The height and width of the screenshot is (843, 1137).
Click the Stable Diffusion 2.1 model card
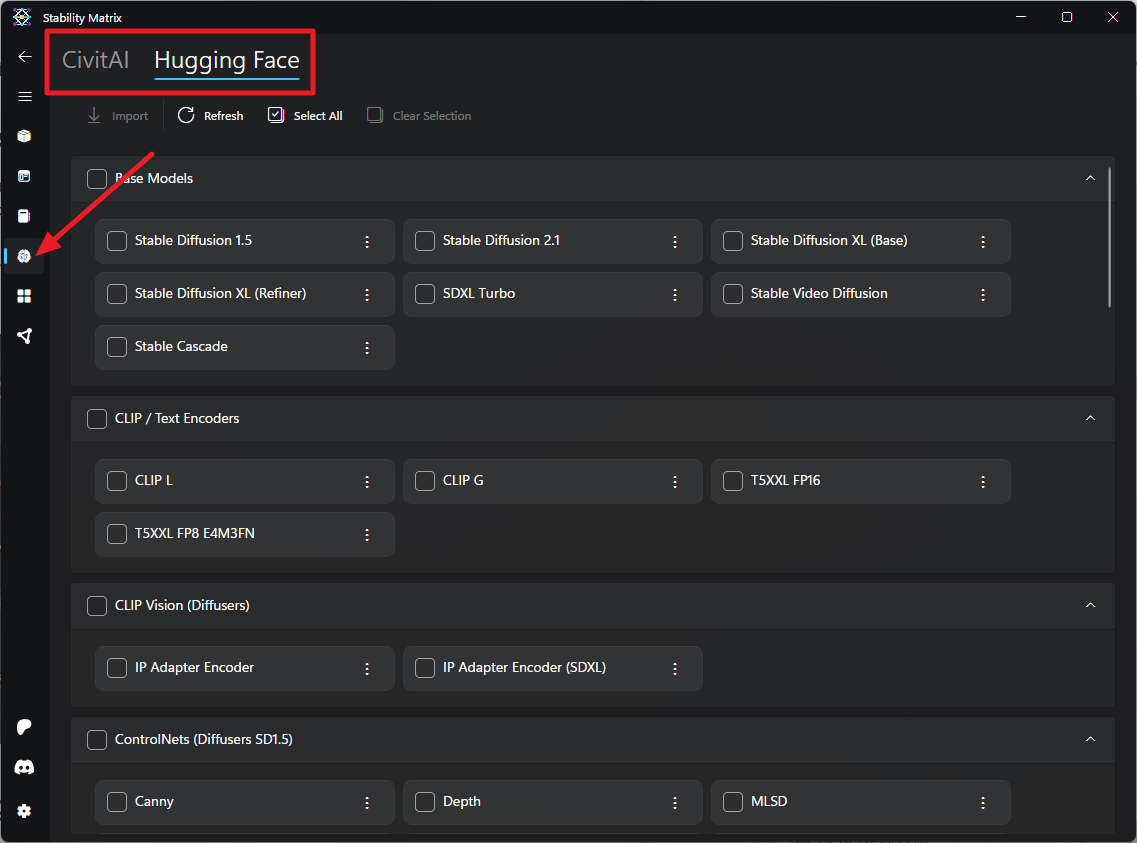[x=553, y=241]
